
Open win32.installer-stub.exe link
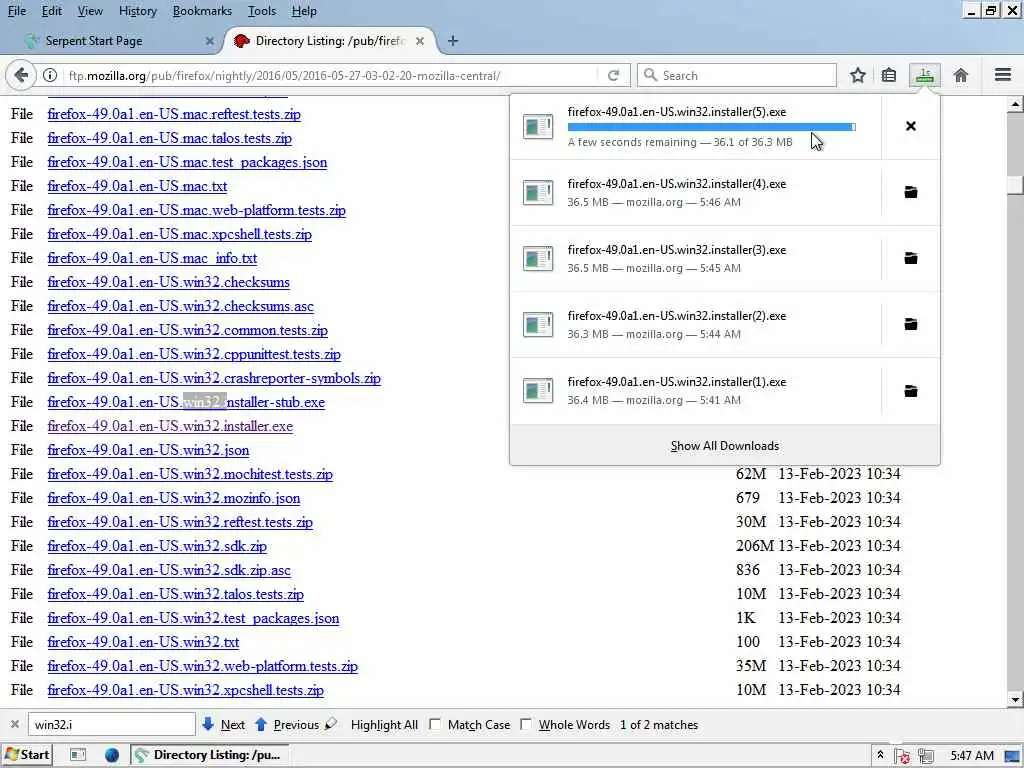(186, 402)
